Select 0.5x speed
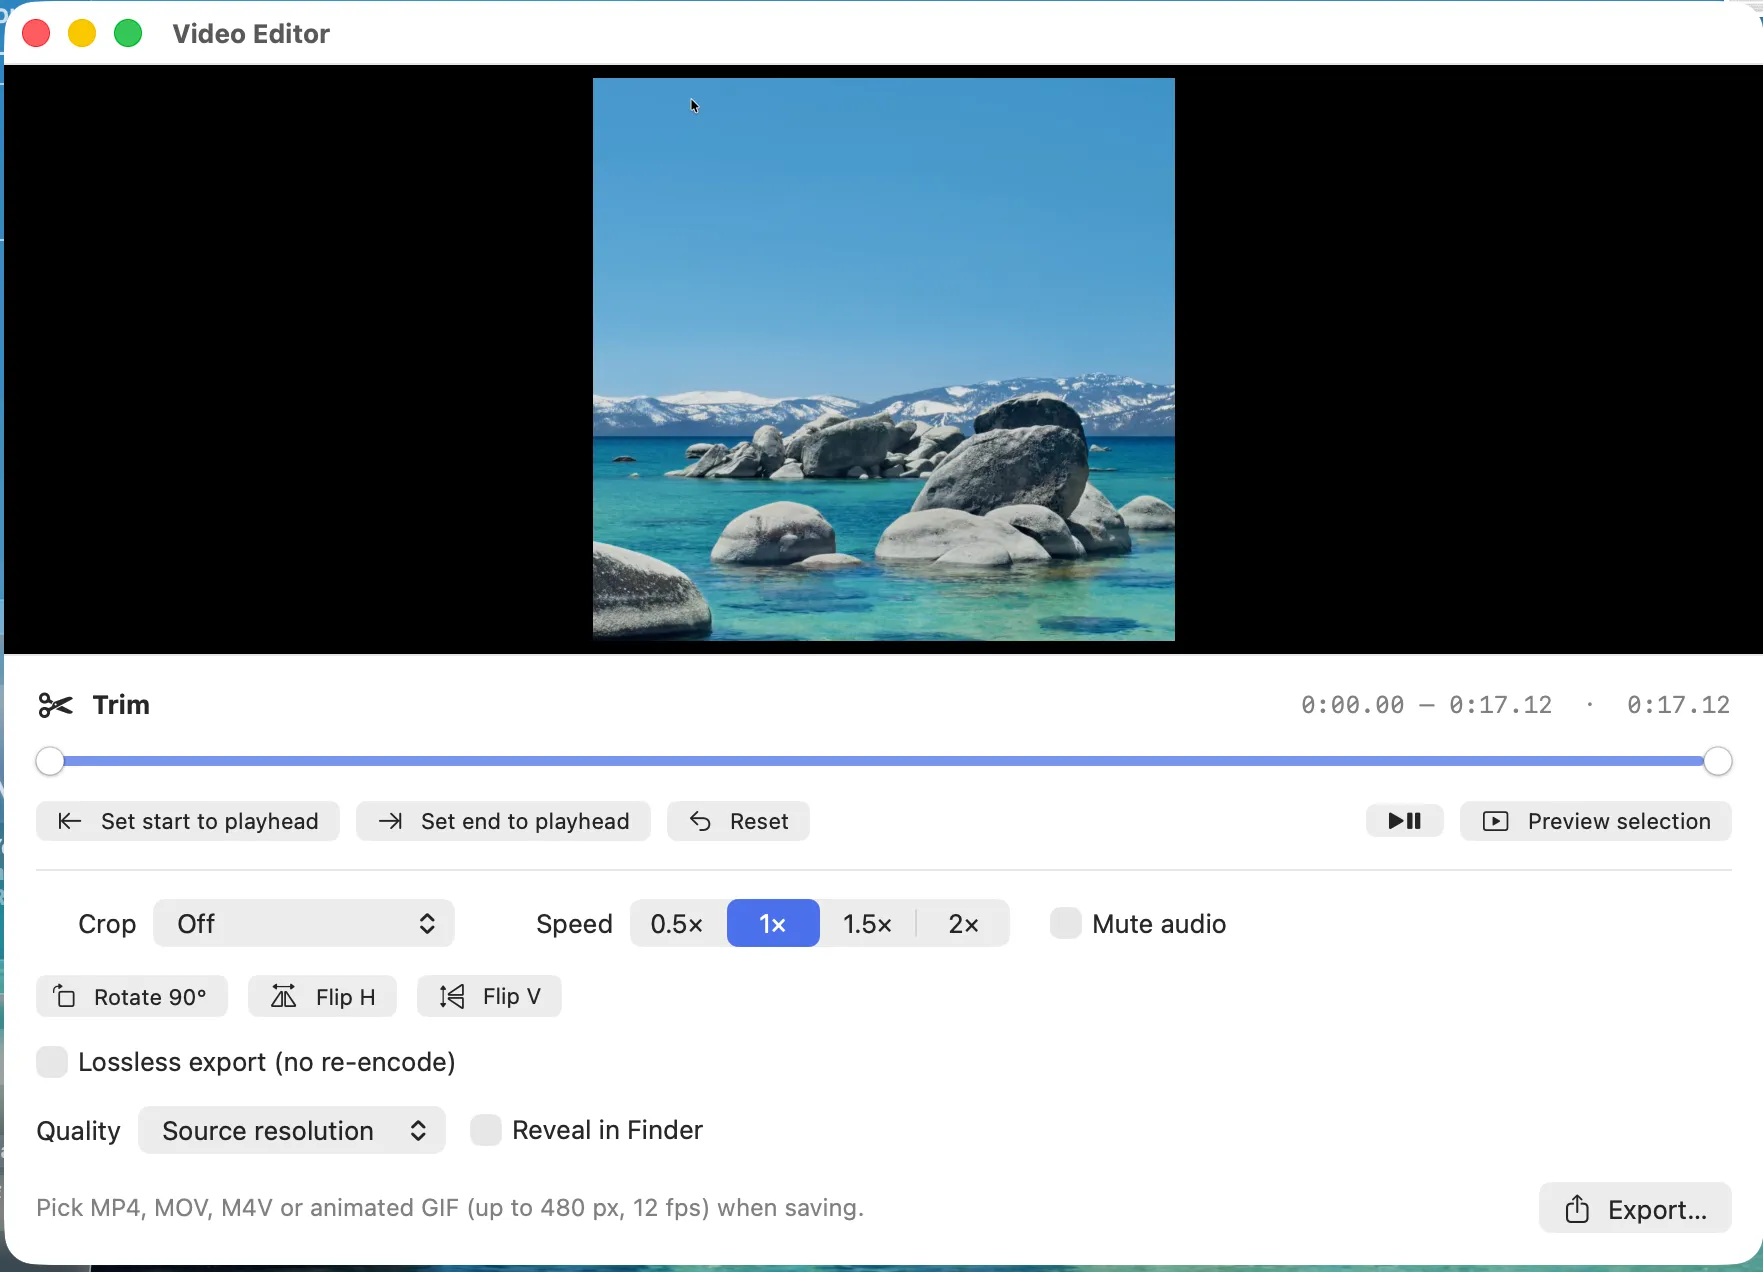This screenshot has height=1272, width=1763. pyautogui.click(x=677, y=923)
